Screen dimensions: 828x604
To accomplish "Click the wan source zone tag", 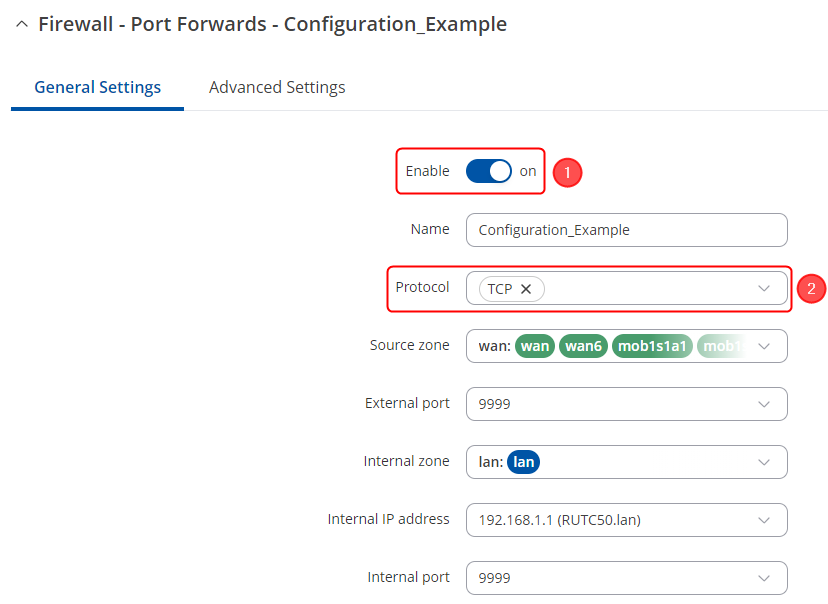I will coord(536,347).
